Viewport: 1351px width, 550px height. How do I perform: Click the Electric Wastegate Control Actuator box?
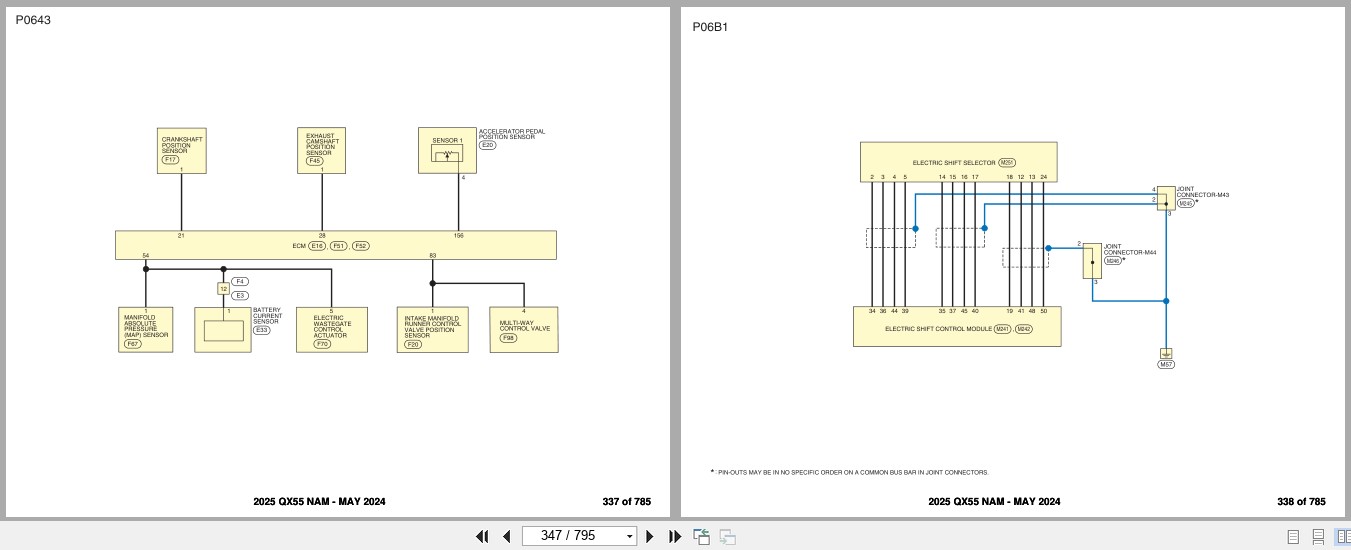(332, 330)
